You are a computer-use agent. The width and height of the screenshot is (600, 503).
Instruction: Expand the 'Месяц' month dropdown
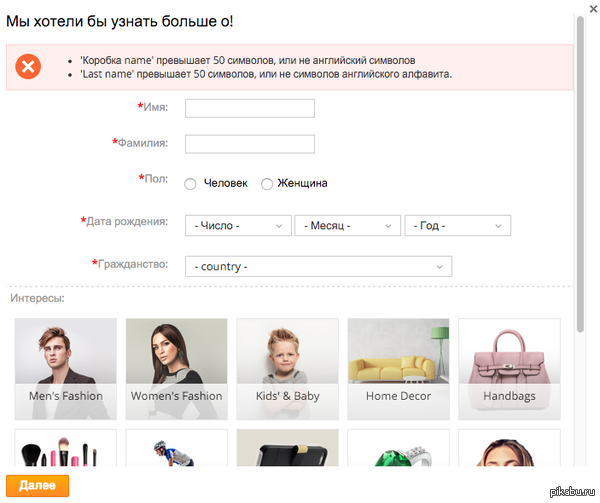tap(347, 226)
